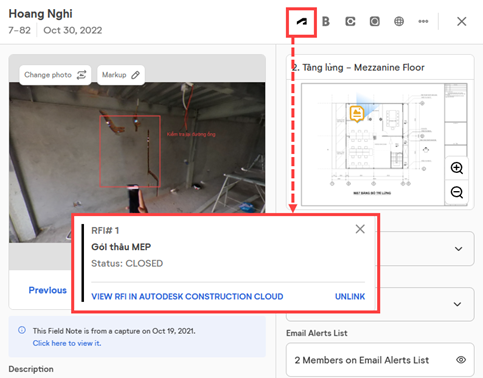This screenshot has height=378, width=483.
Task: Click the site photo with red markup
Action: [137, 162]
